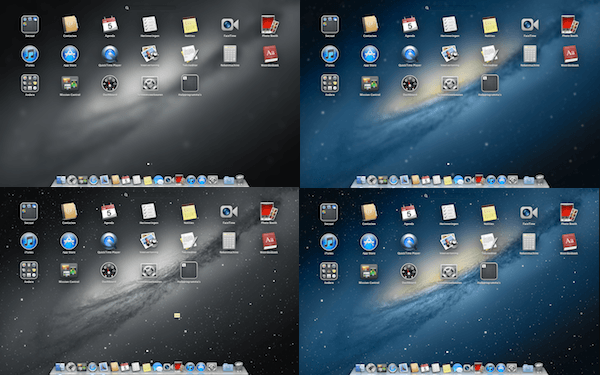This screenshot has width=600, height=375.
Task: Launch Dashboard in the top-right color Launchpad
Action: (x=410, y=83)
